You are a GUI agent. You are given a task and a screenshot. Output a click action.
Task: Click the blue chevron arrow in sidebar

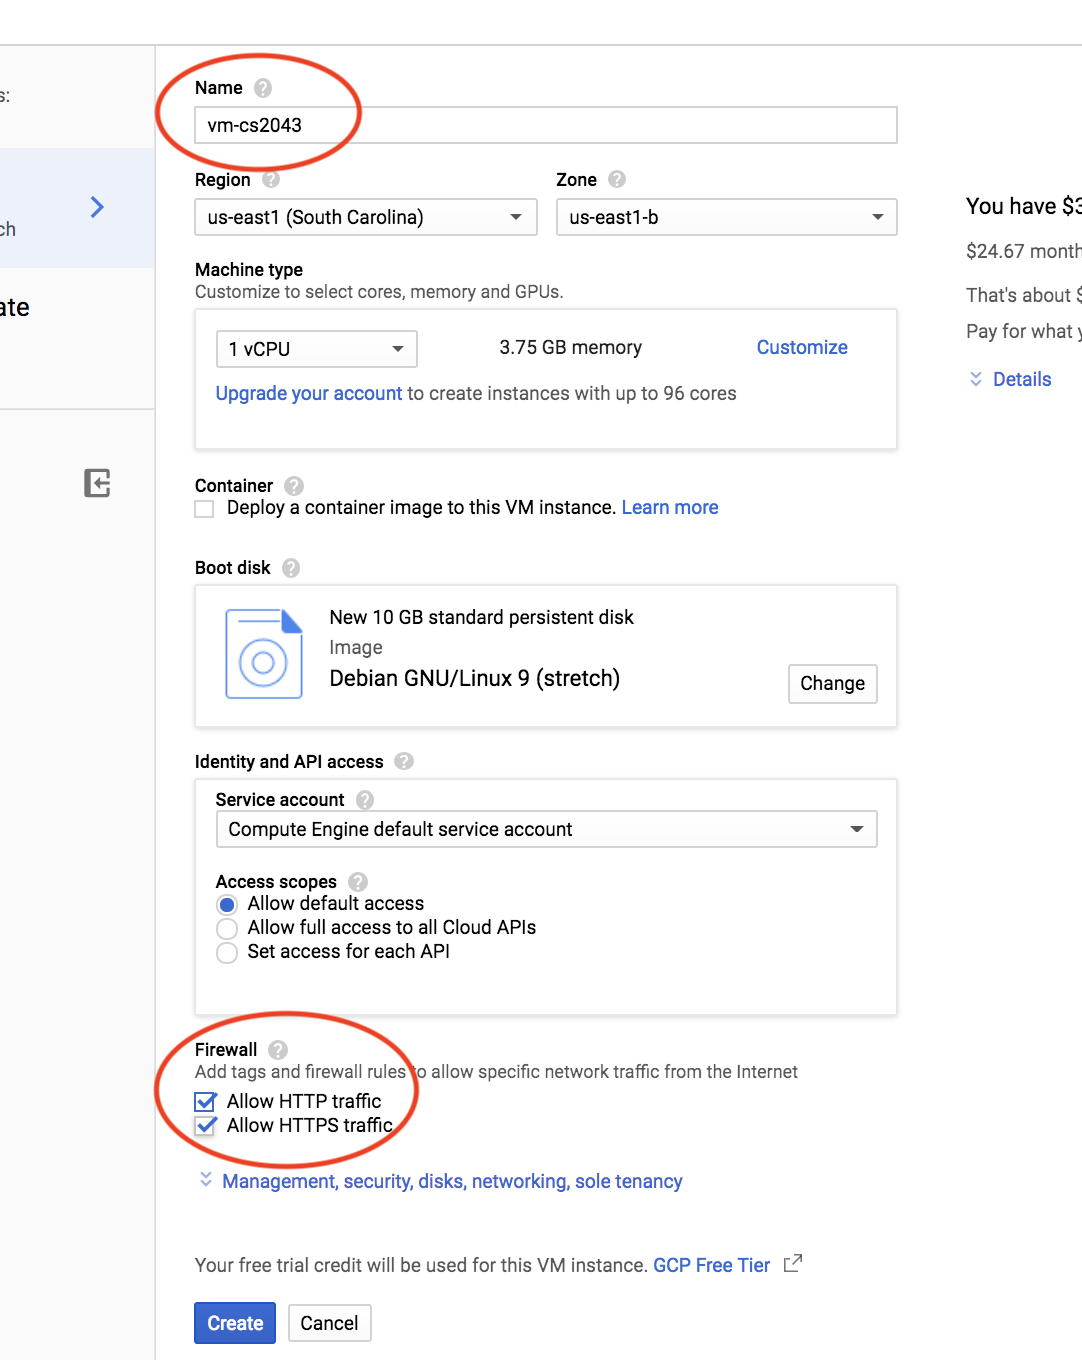[x=97, y=207]
